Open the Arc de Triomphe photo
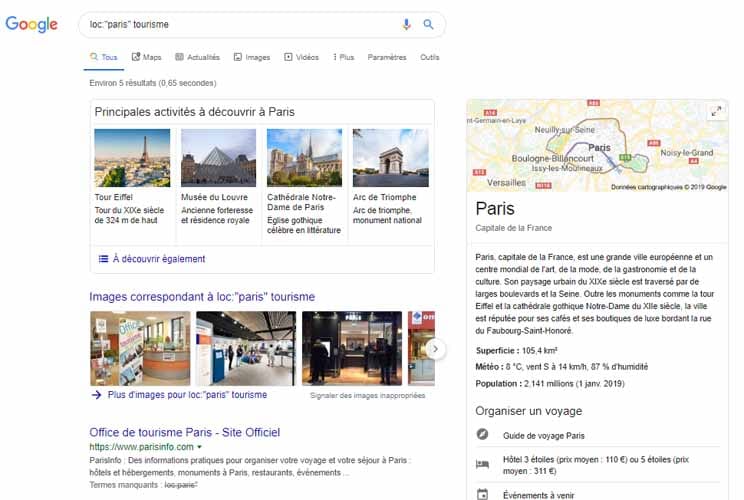Image resolution: width=744 pixels, height=500 pixels. click(391, 158)
